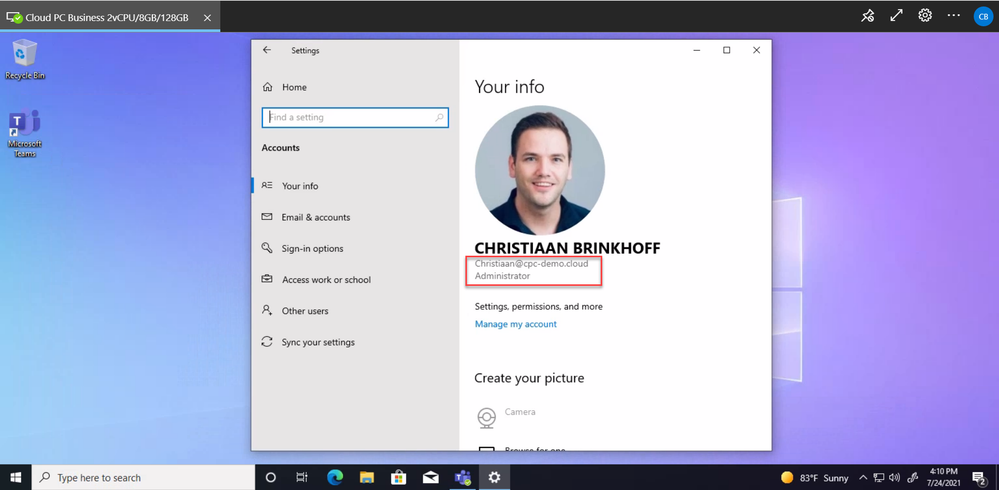Click the Manage my account link
This screenshot has height=490, width=999.
click(x=515, y=324)
